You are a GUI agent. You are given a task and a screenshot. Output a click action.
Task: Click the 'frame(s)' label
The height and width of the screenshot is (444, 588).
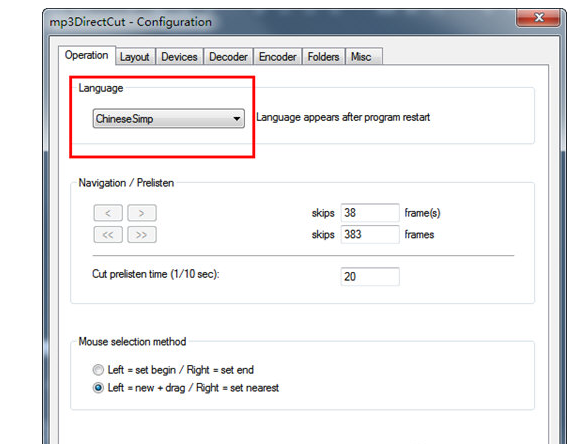[x=422, y=213]
